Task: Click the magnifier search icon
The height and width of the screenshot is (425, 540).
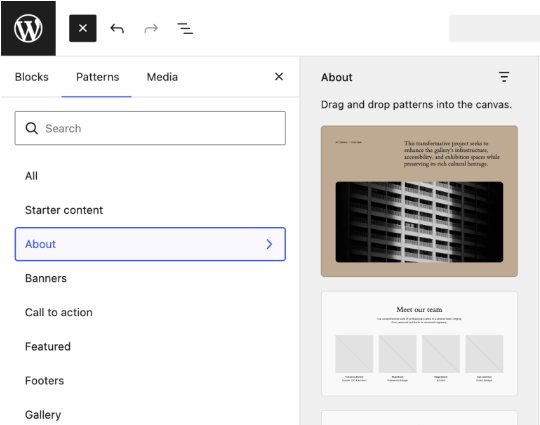Action: pos(32,128)
